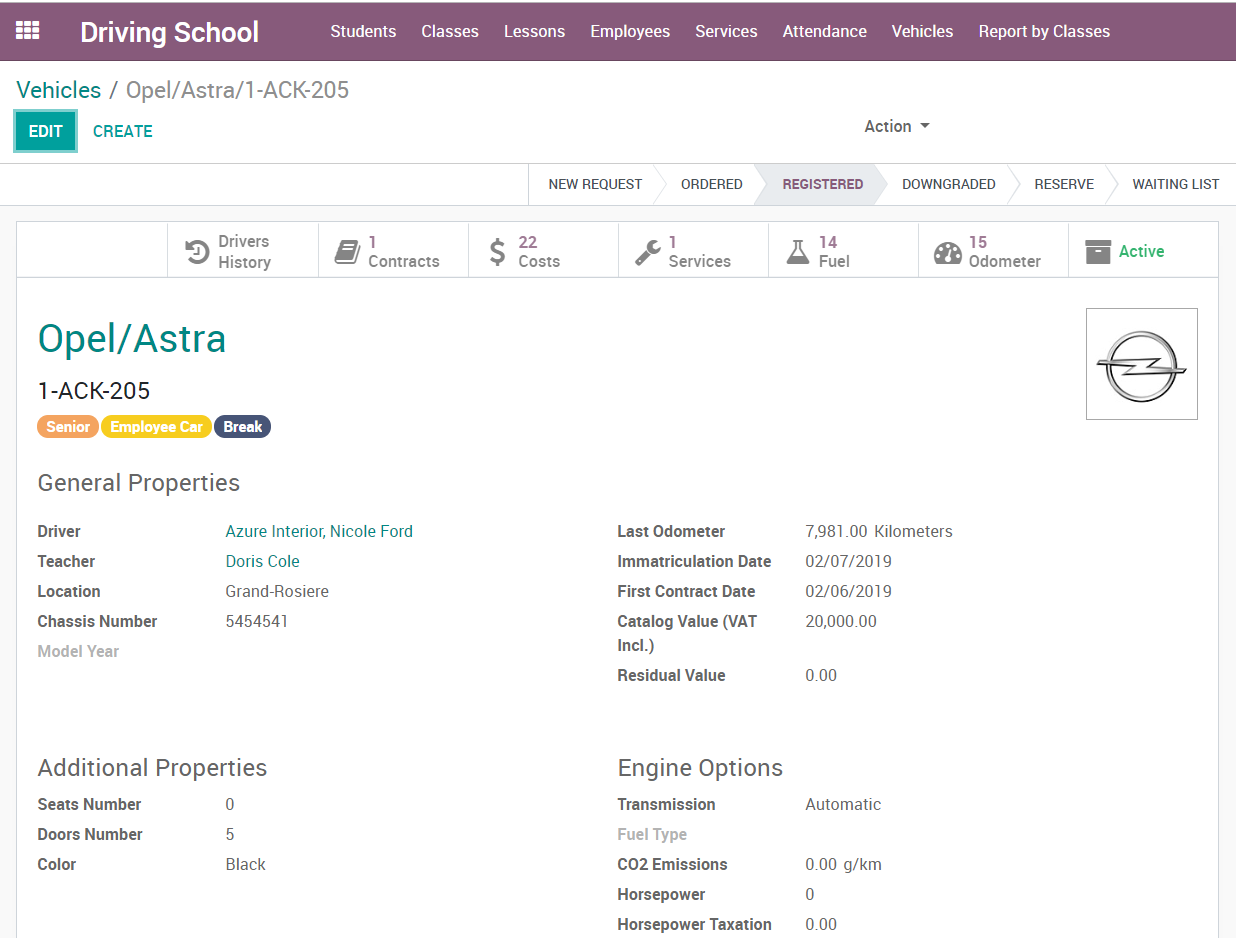Open Drivers History clock icon

pyautogui.click(x=198, y=252)
